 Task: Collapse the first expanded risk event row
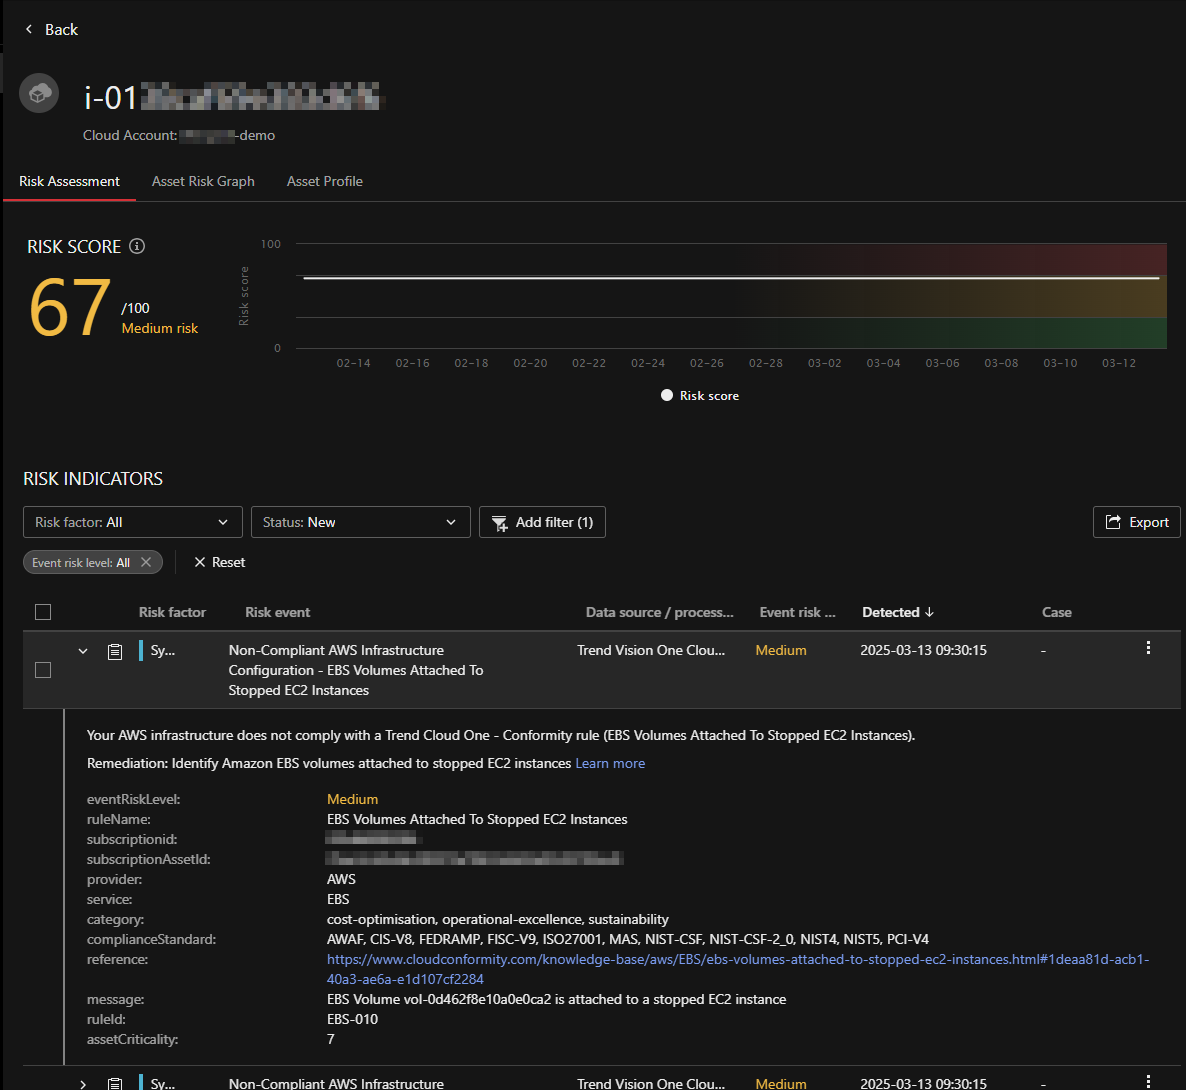83,651
